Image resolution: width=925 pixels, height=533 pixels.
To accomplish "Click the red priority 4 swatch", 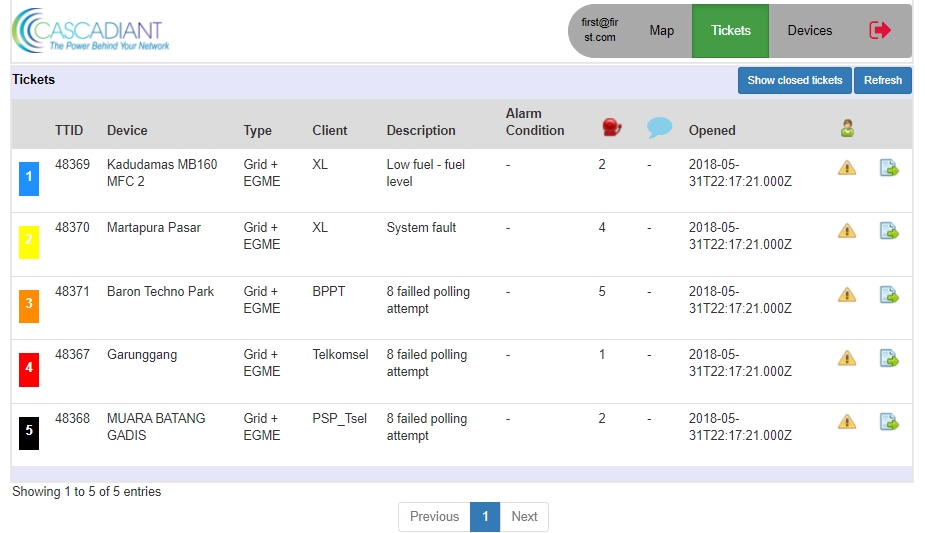I will click(x=29, y=368).
